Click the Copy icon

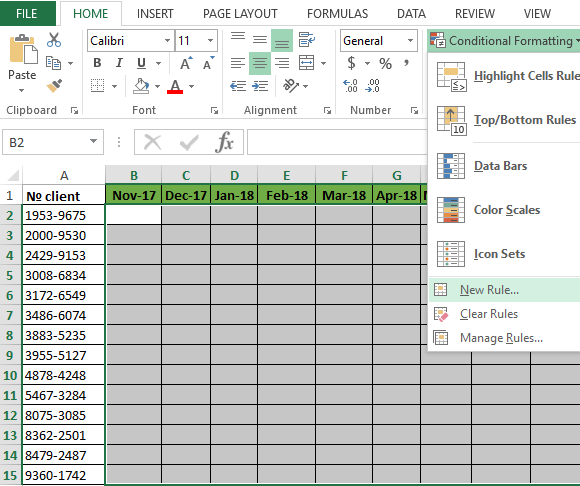point(53,63)
